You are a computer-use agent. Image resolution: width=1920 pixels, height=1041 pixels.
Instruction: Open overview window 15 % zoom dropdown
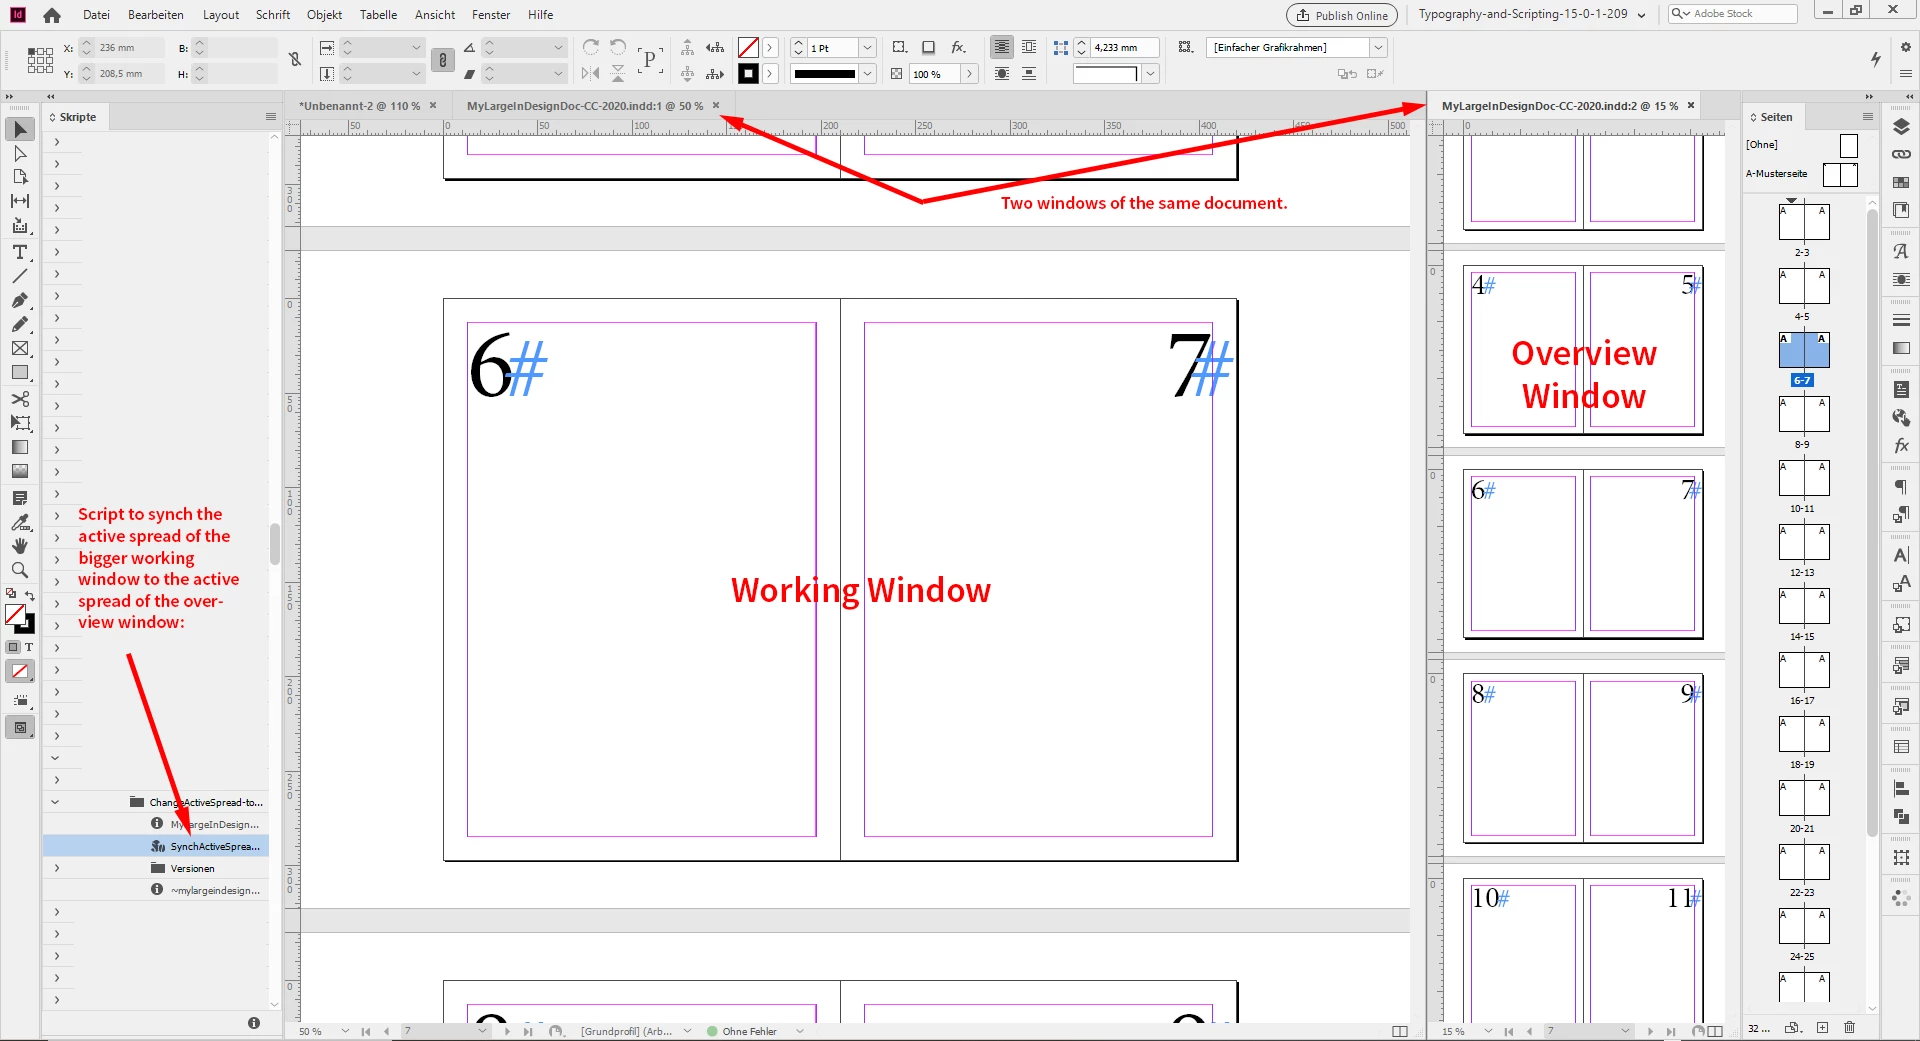coord(1488,1031)
